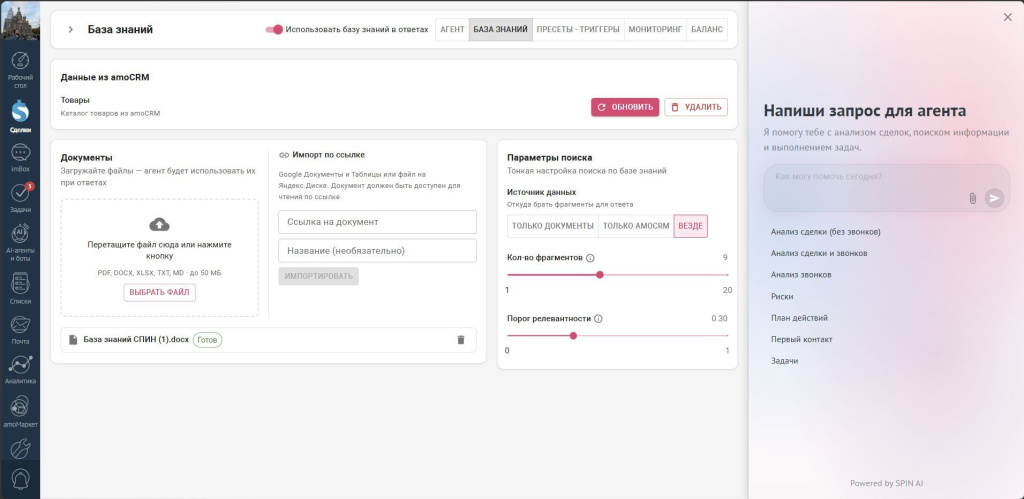This screenshot has height=499, width=1024.
Task: Click the Выбрать файл button
Action: click(x=159, y=293)
